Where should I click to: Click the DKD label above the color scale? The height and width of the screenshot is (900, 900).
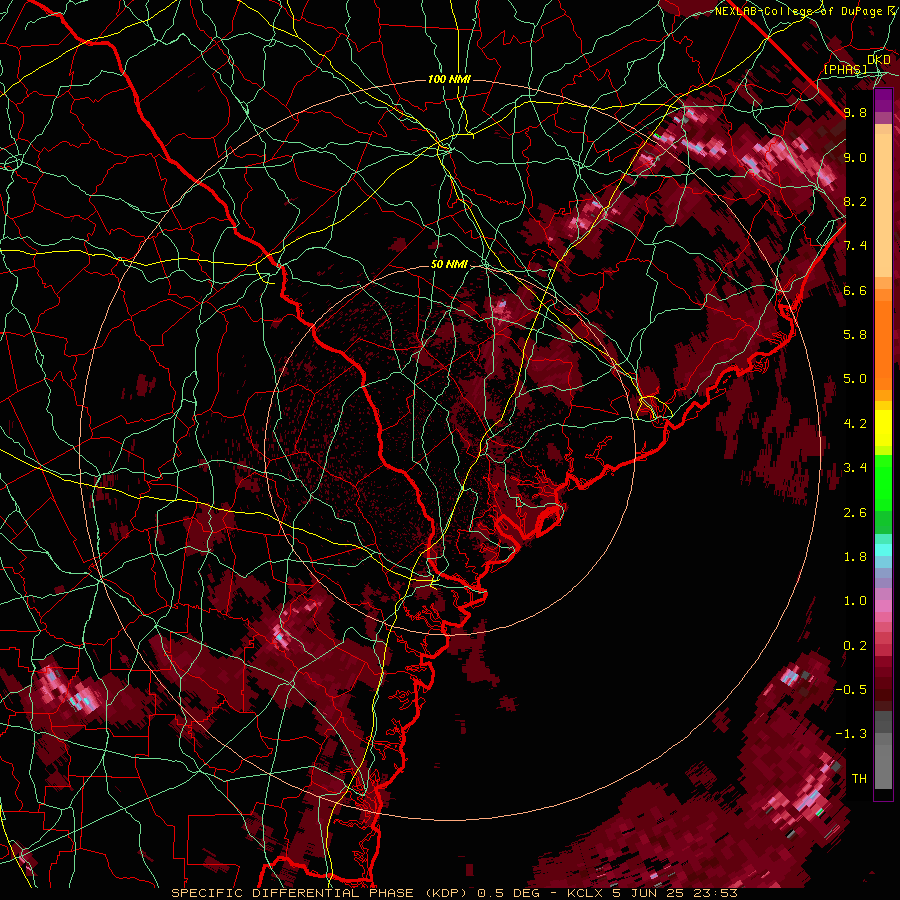(879, 60)
